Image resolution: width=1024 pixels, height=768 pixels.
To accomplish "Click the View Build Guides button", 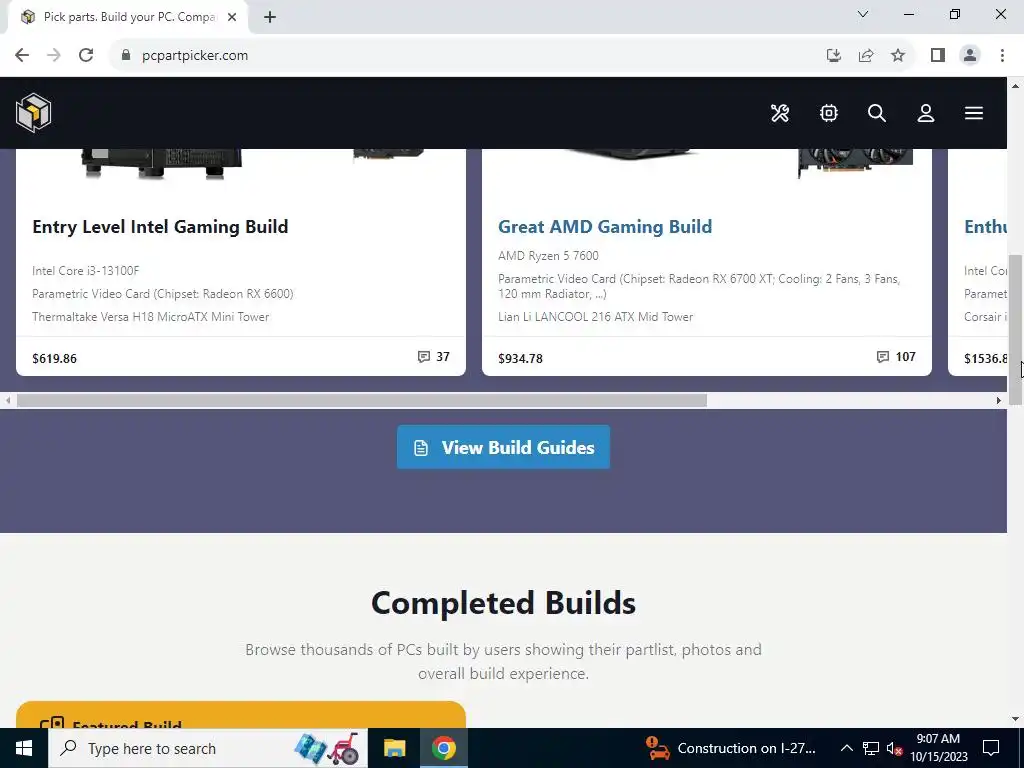I will coord(503,447).
